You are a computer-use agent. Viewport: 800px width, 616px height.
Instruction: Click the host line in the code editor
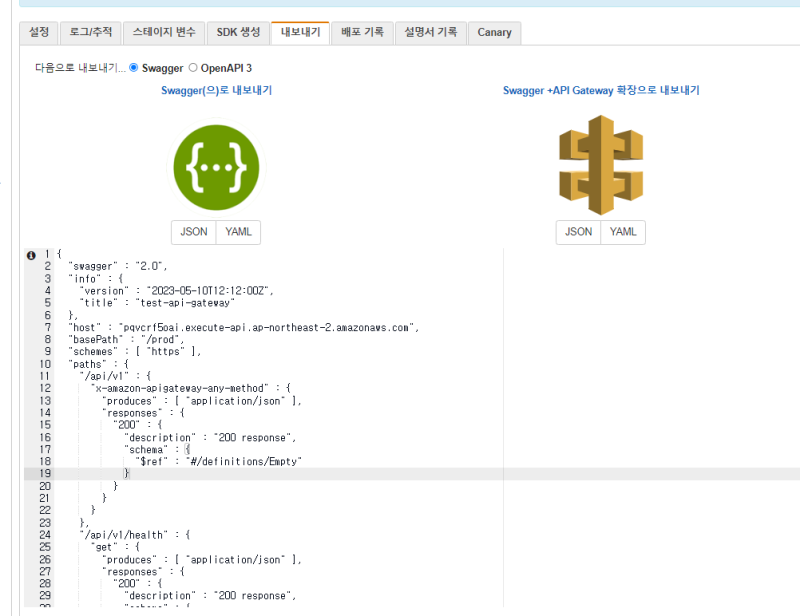pos(240,327)
